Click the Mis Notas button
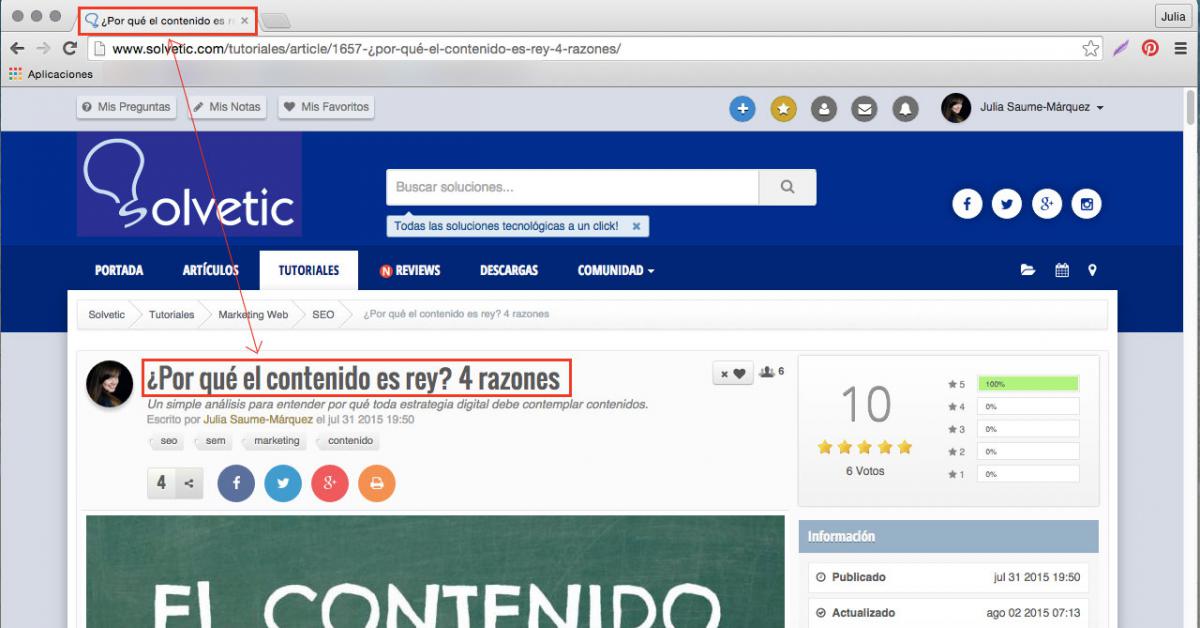This screenshot has height=628, width=1200. coord(226,107)
